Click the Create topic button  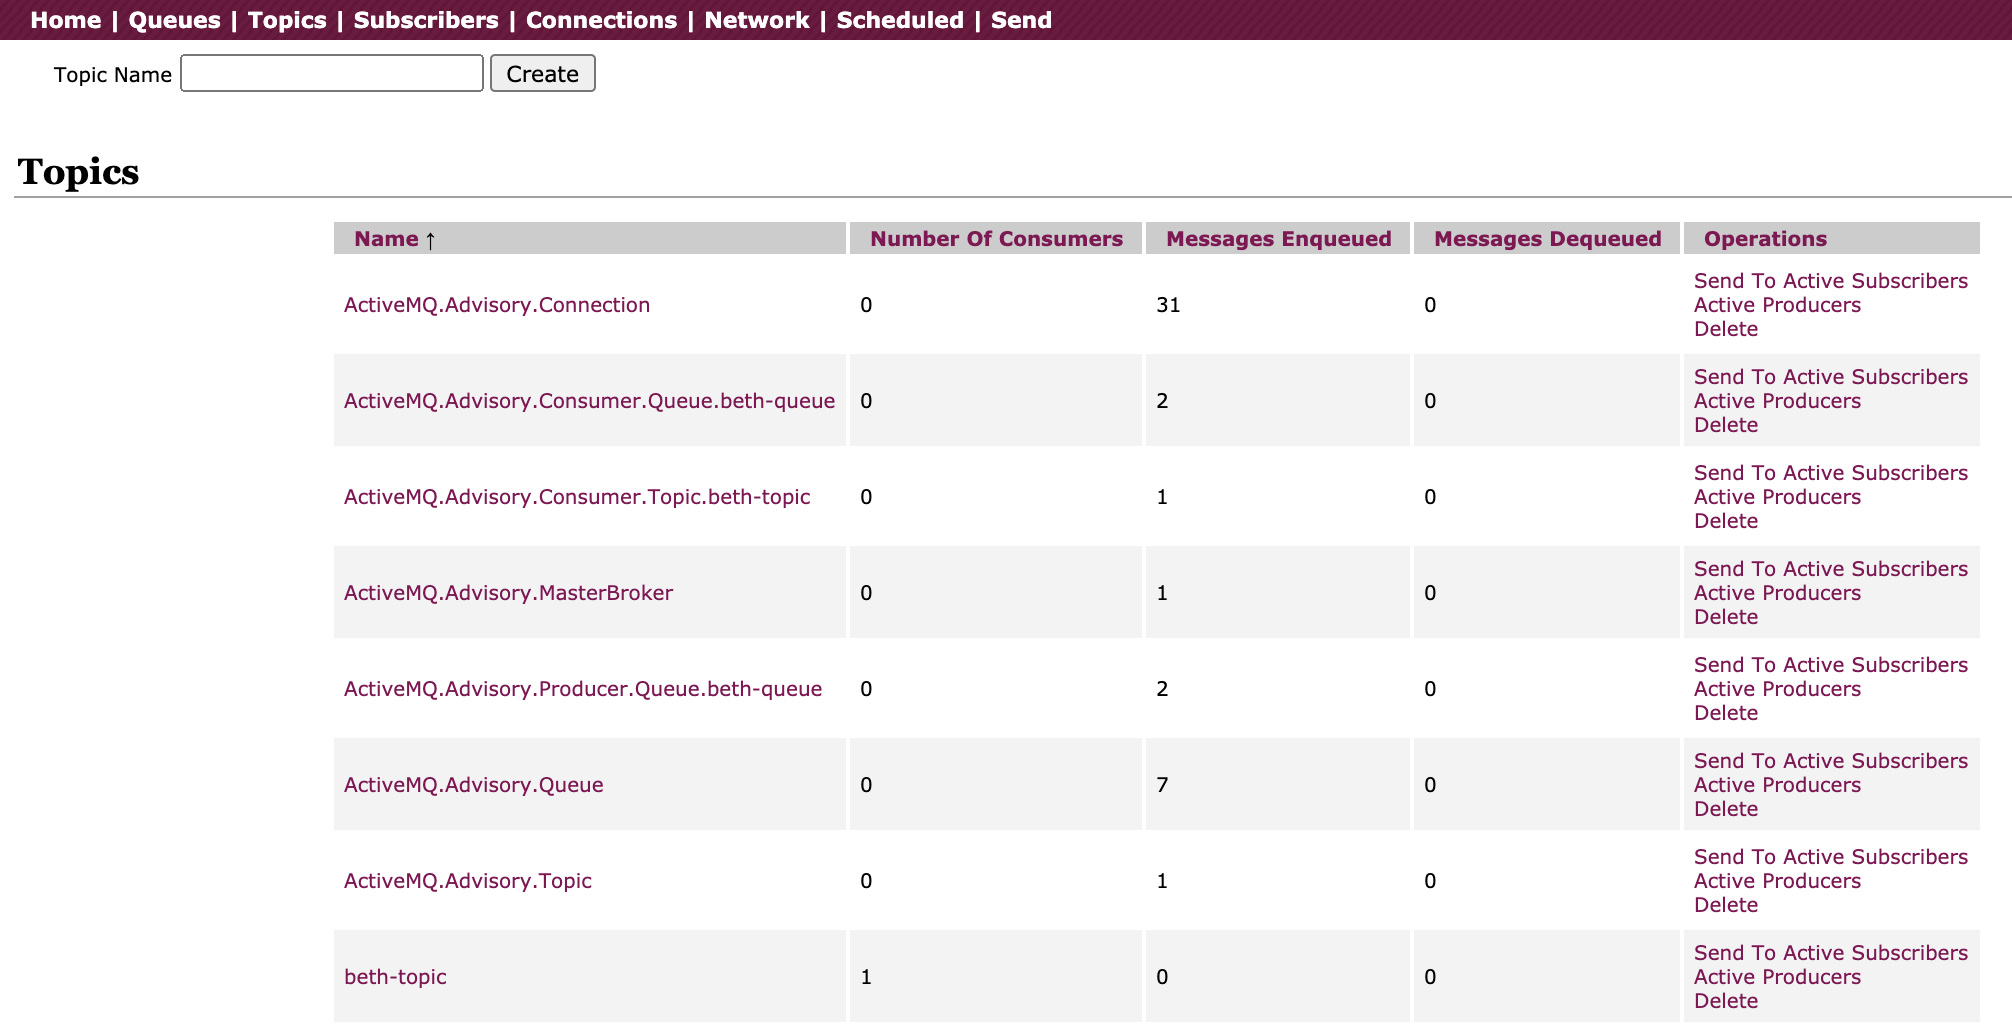[543, 73]
